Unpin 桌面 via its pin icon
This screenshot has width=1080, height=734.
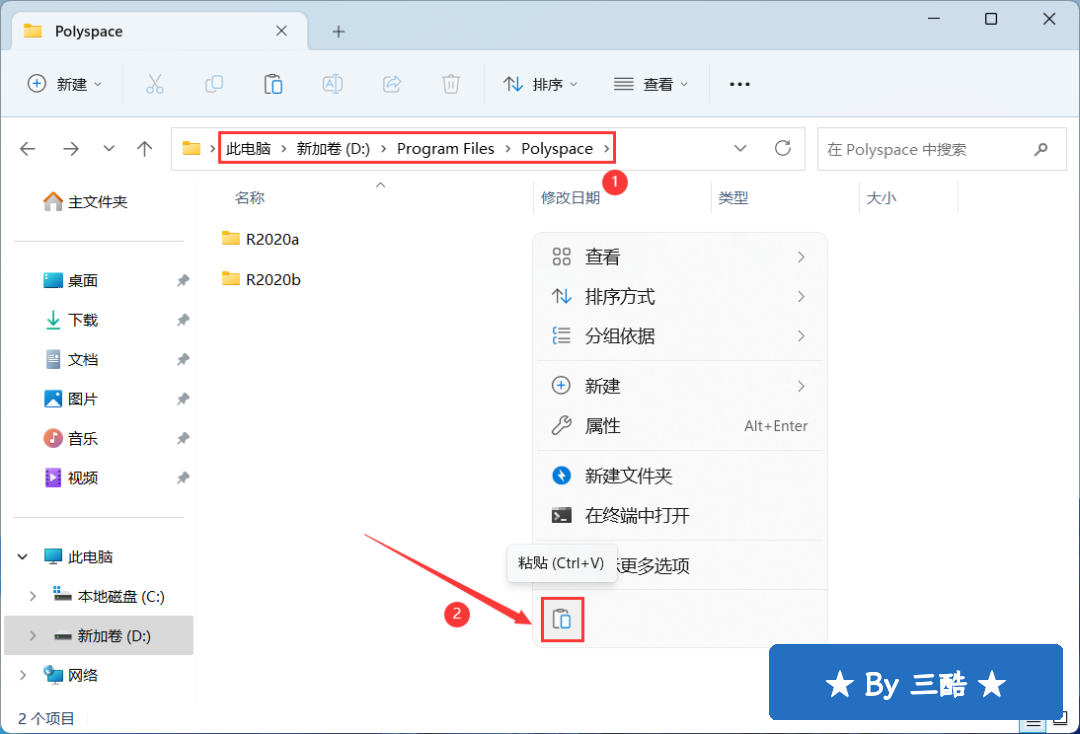[x=183, y=280]
